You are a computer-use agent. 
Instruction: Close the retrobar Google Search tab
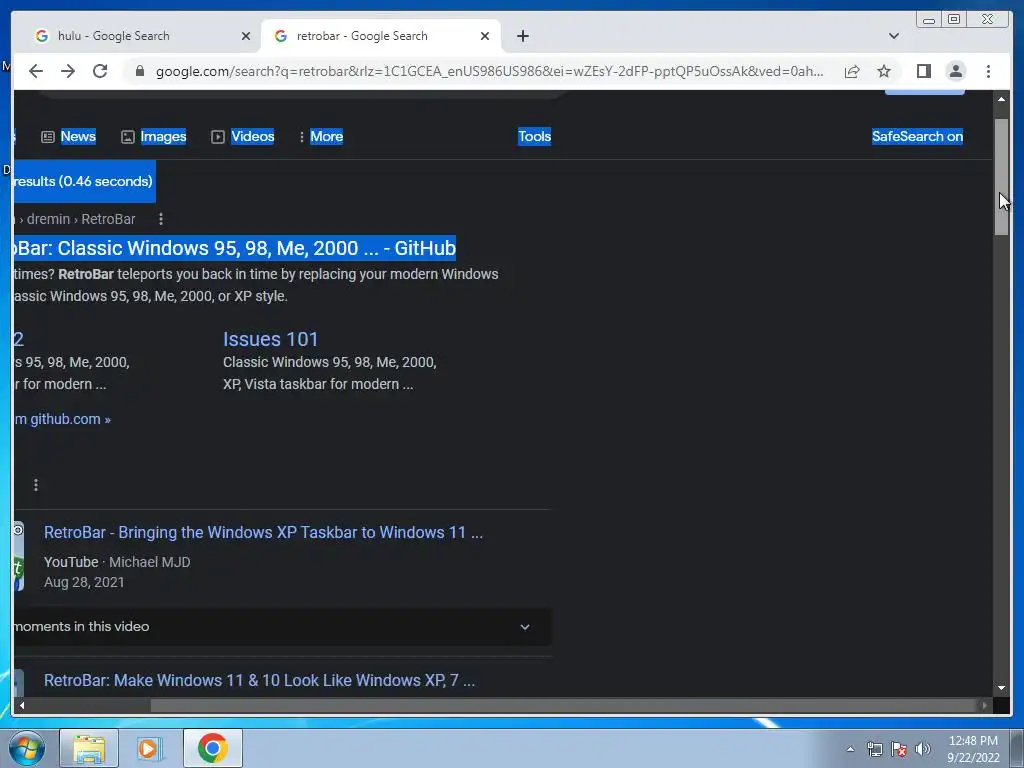tap(485, 36)
